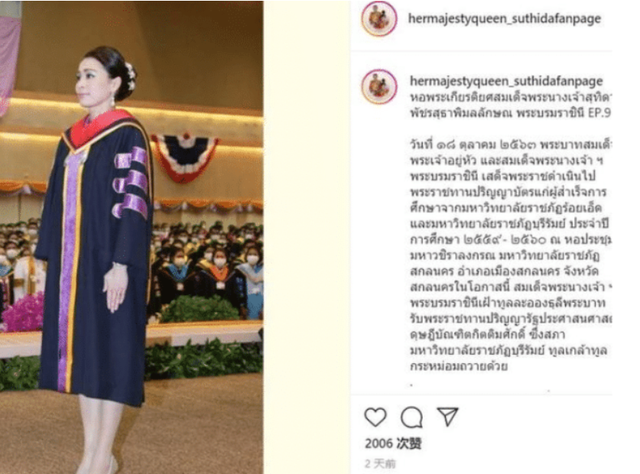The image size is (640, 474).
Task: Click the caption author's profile avatar
Action: (x=379, y=87)
